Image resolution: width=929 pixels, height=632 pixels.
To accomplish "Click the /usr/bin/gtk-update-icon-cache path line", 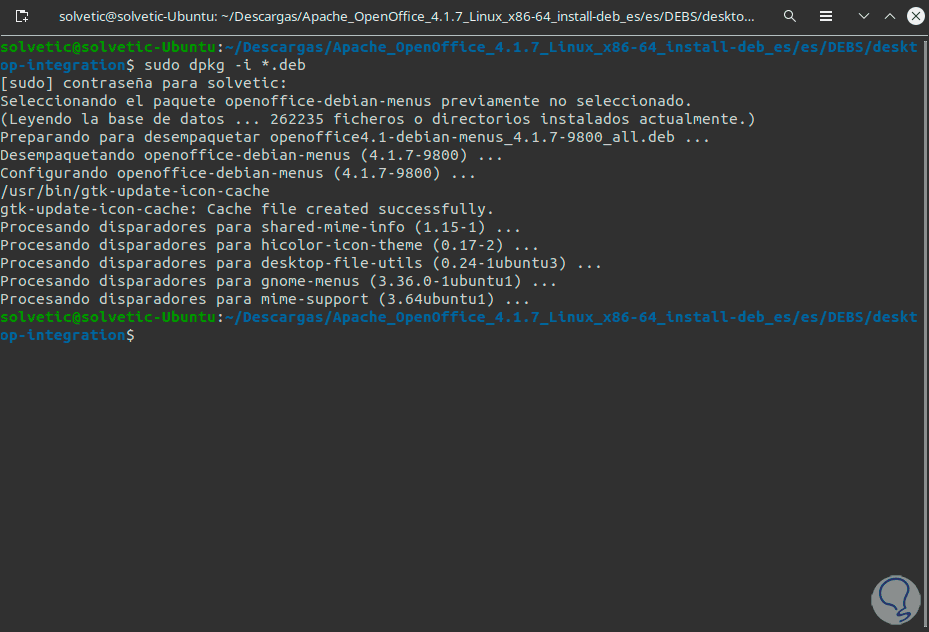I will [x=135, y=191].
